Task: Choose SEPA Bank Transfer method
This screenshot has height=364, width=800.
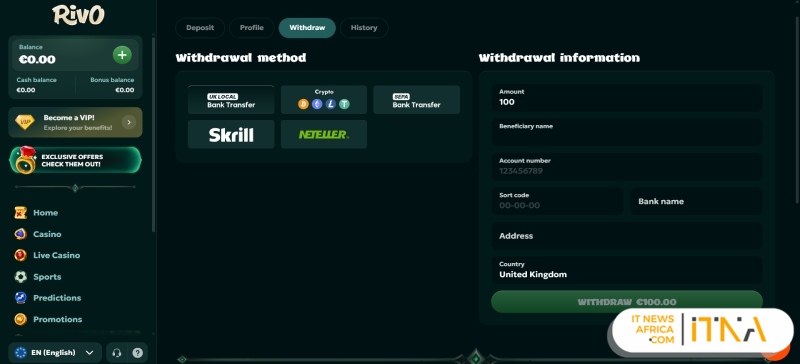Action: coord(416,100)
